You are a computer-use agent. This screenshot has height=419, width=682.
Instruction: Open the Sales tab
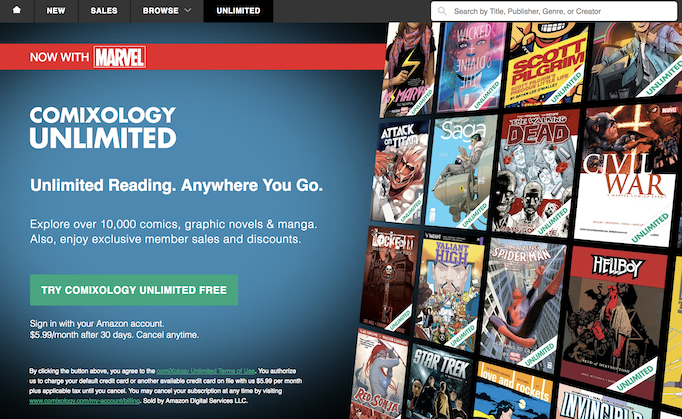click(104, 10)
